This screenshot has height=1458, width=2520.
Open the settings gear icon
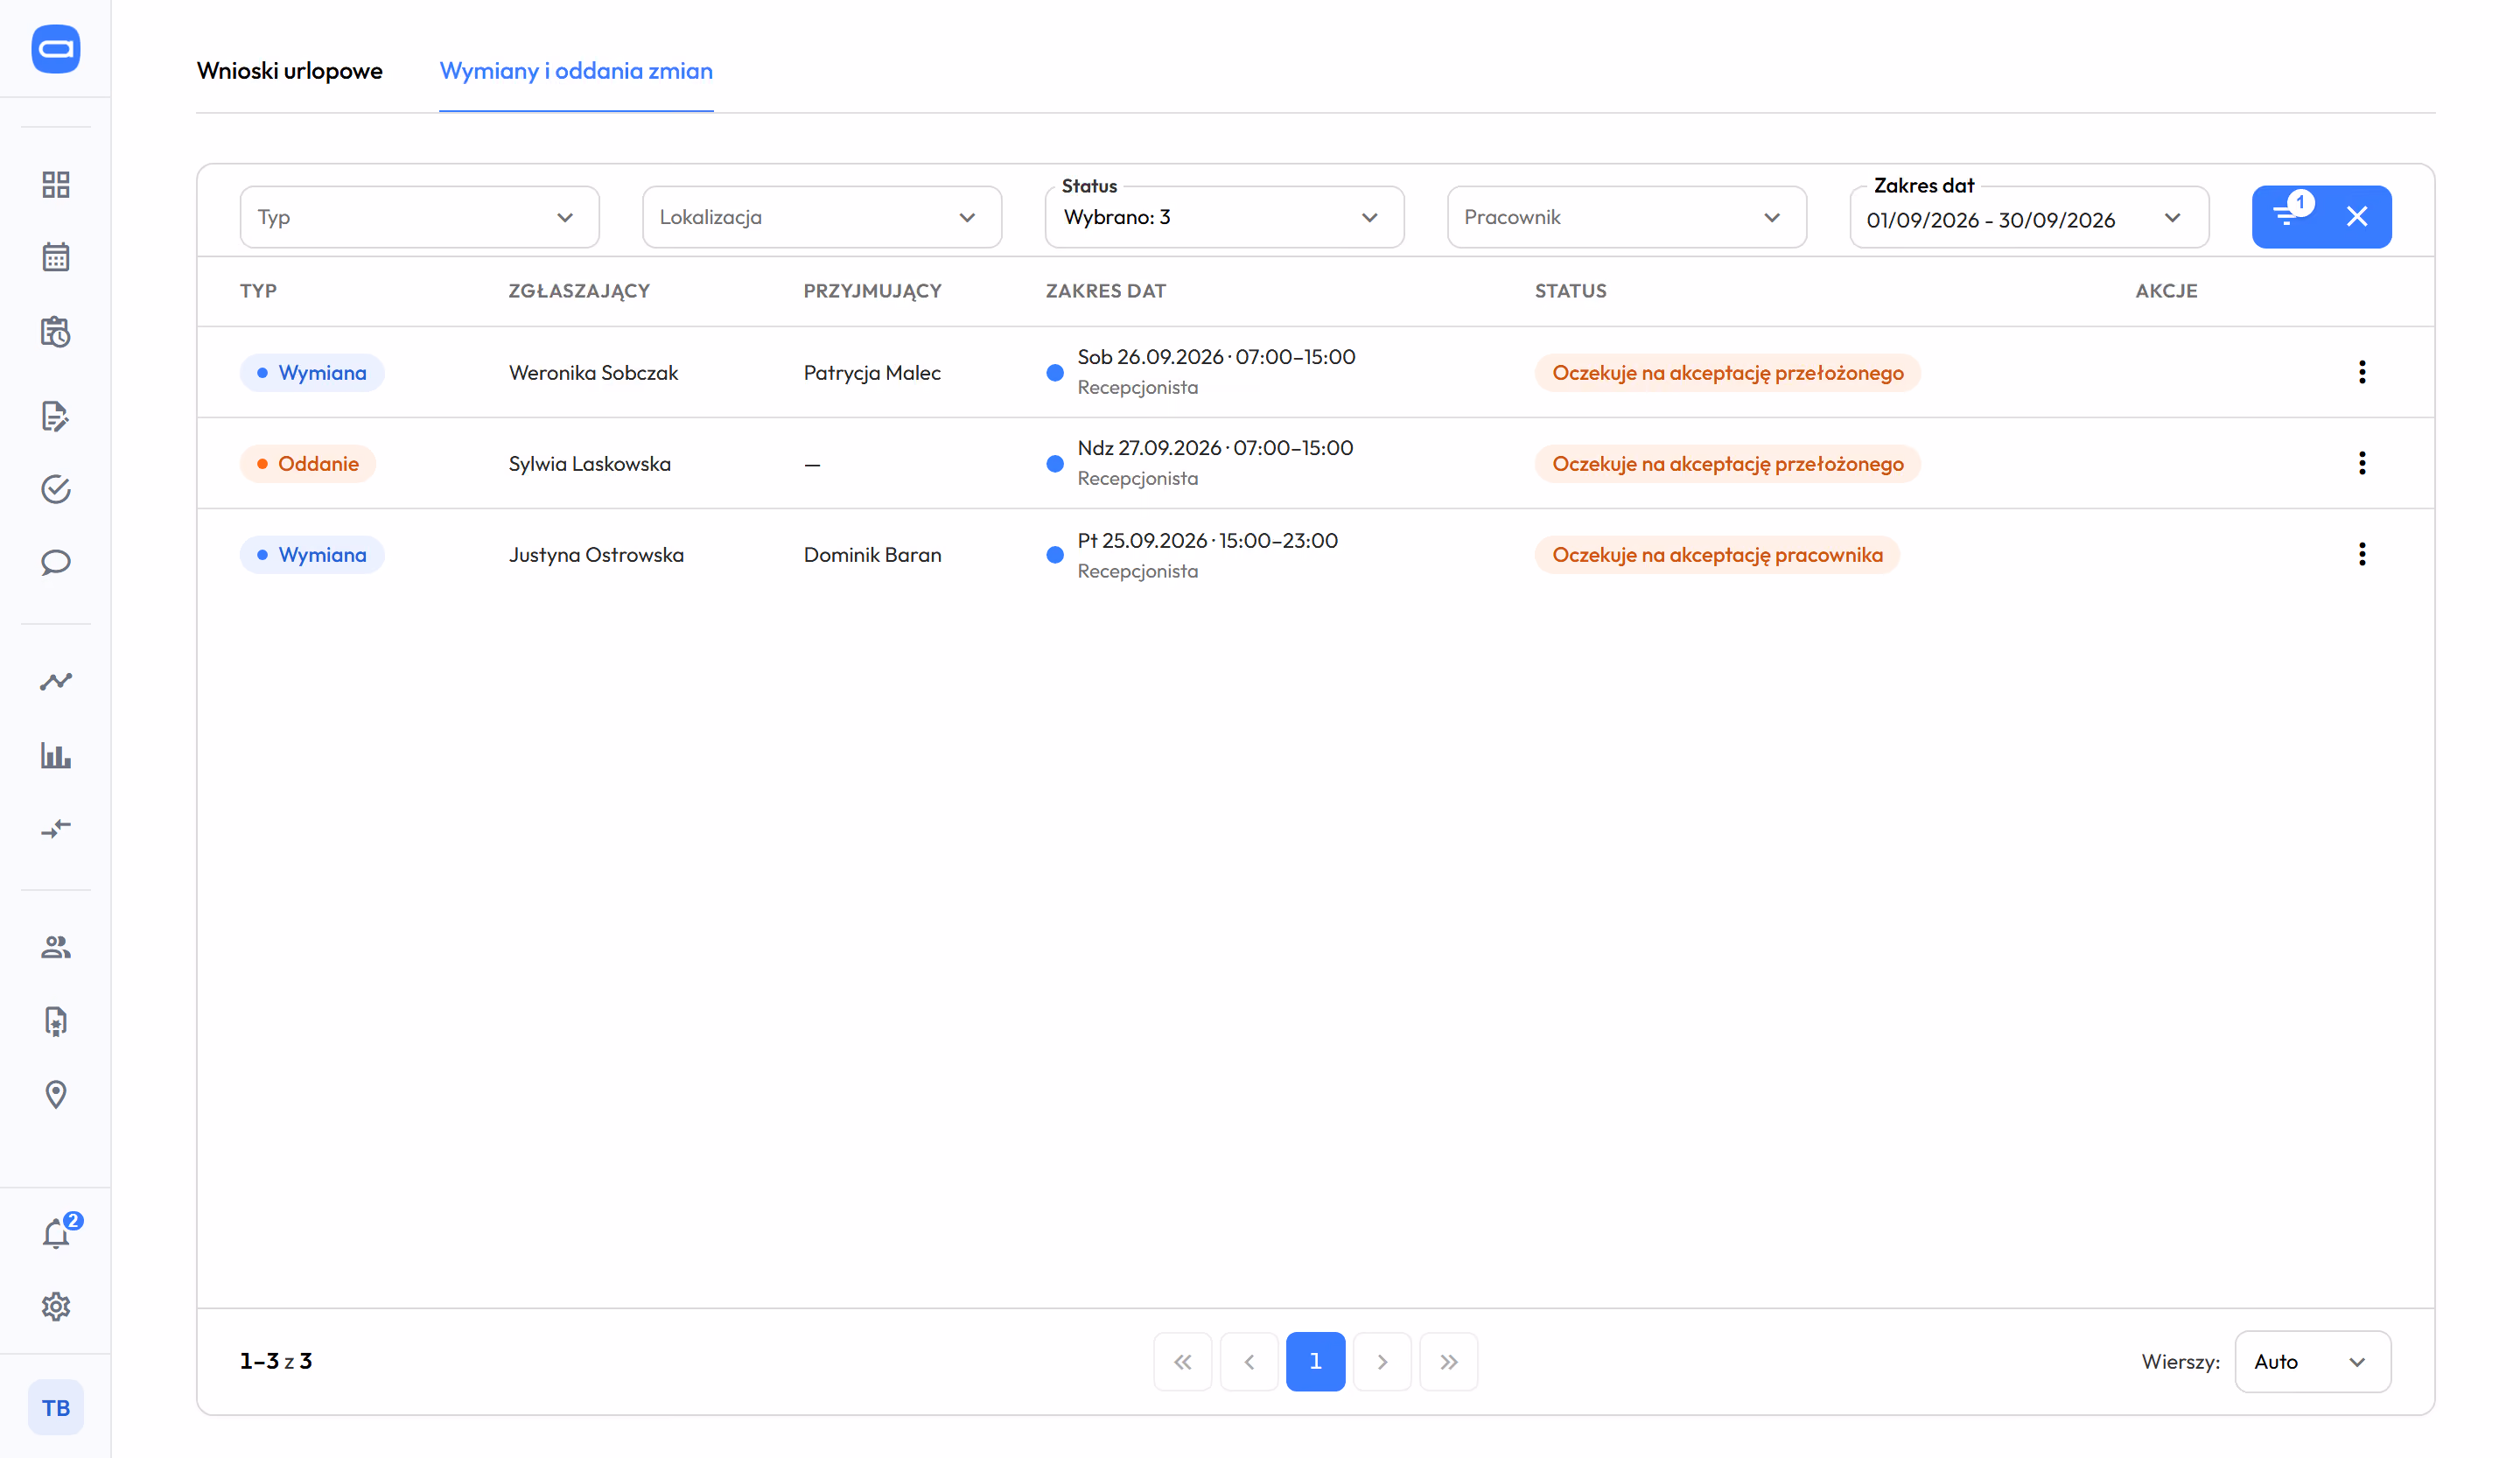56,1306
